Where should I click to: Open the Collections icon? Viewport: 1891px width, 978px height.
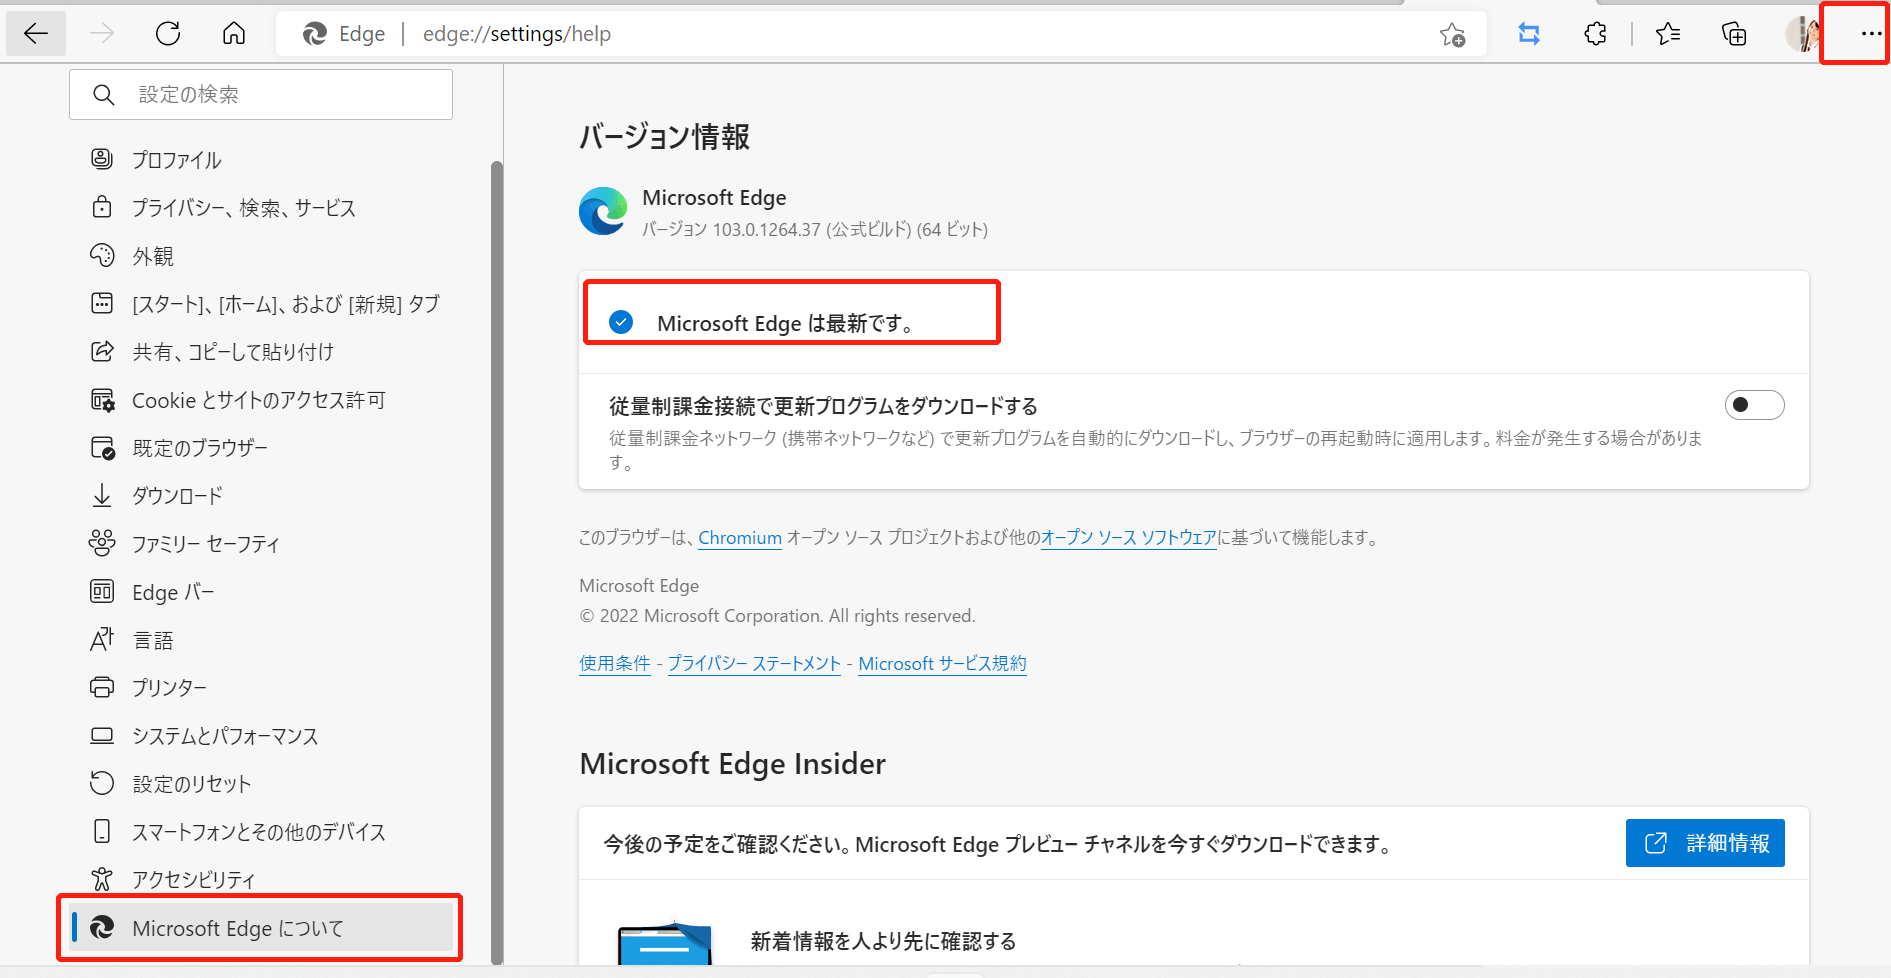[x=1734, y=34]
